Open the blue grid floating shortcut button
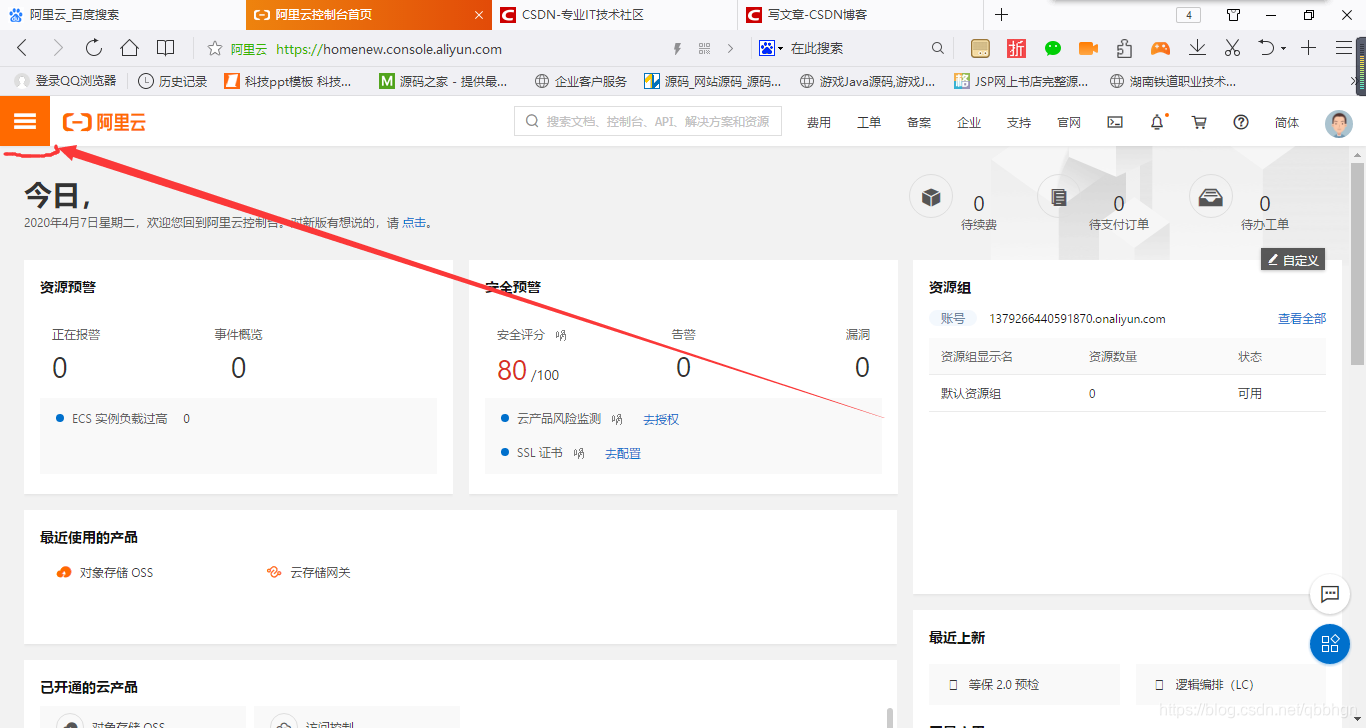The image size is (1366, 728). [x=1330, y=643]
